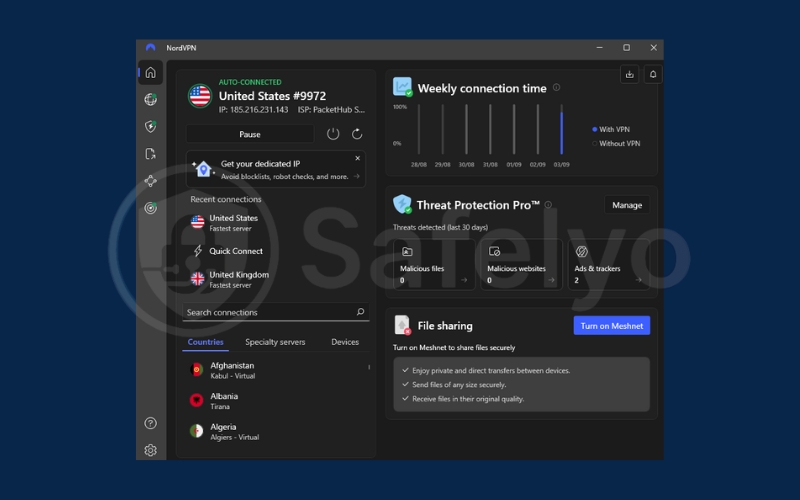This screenshot has width=800, height=500.
Task: Click the Quick Connect lightning icon
Action: tap(198, 251)
